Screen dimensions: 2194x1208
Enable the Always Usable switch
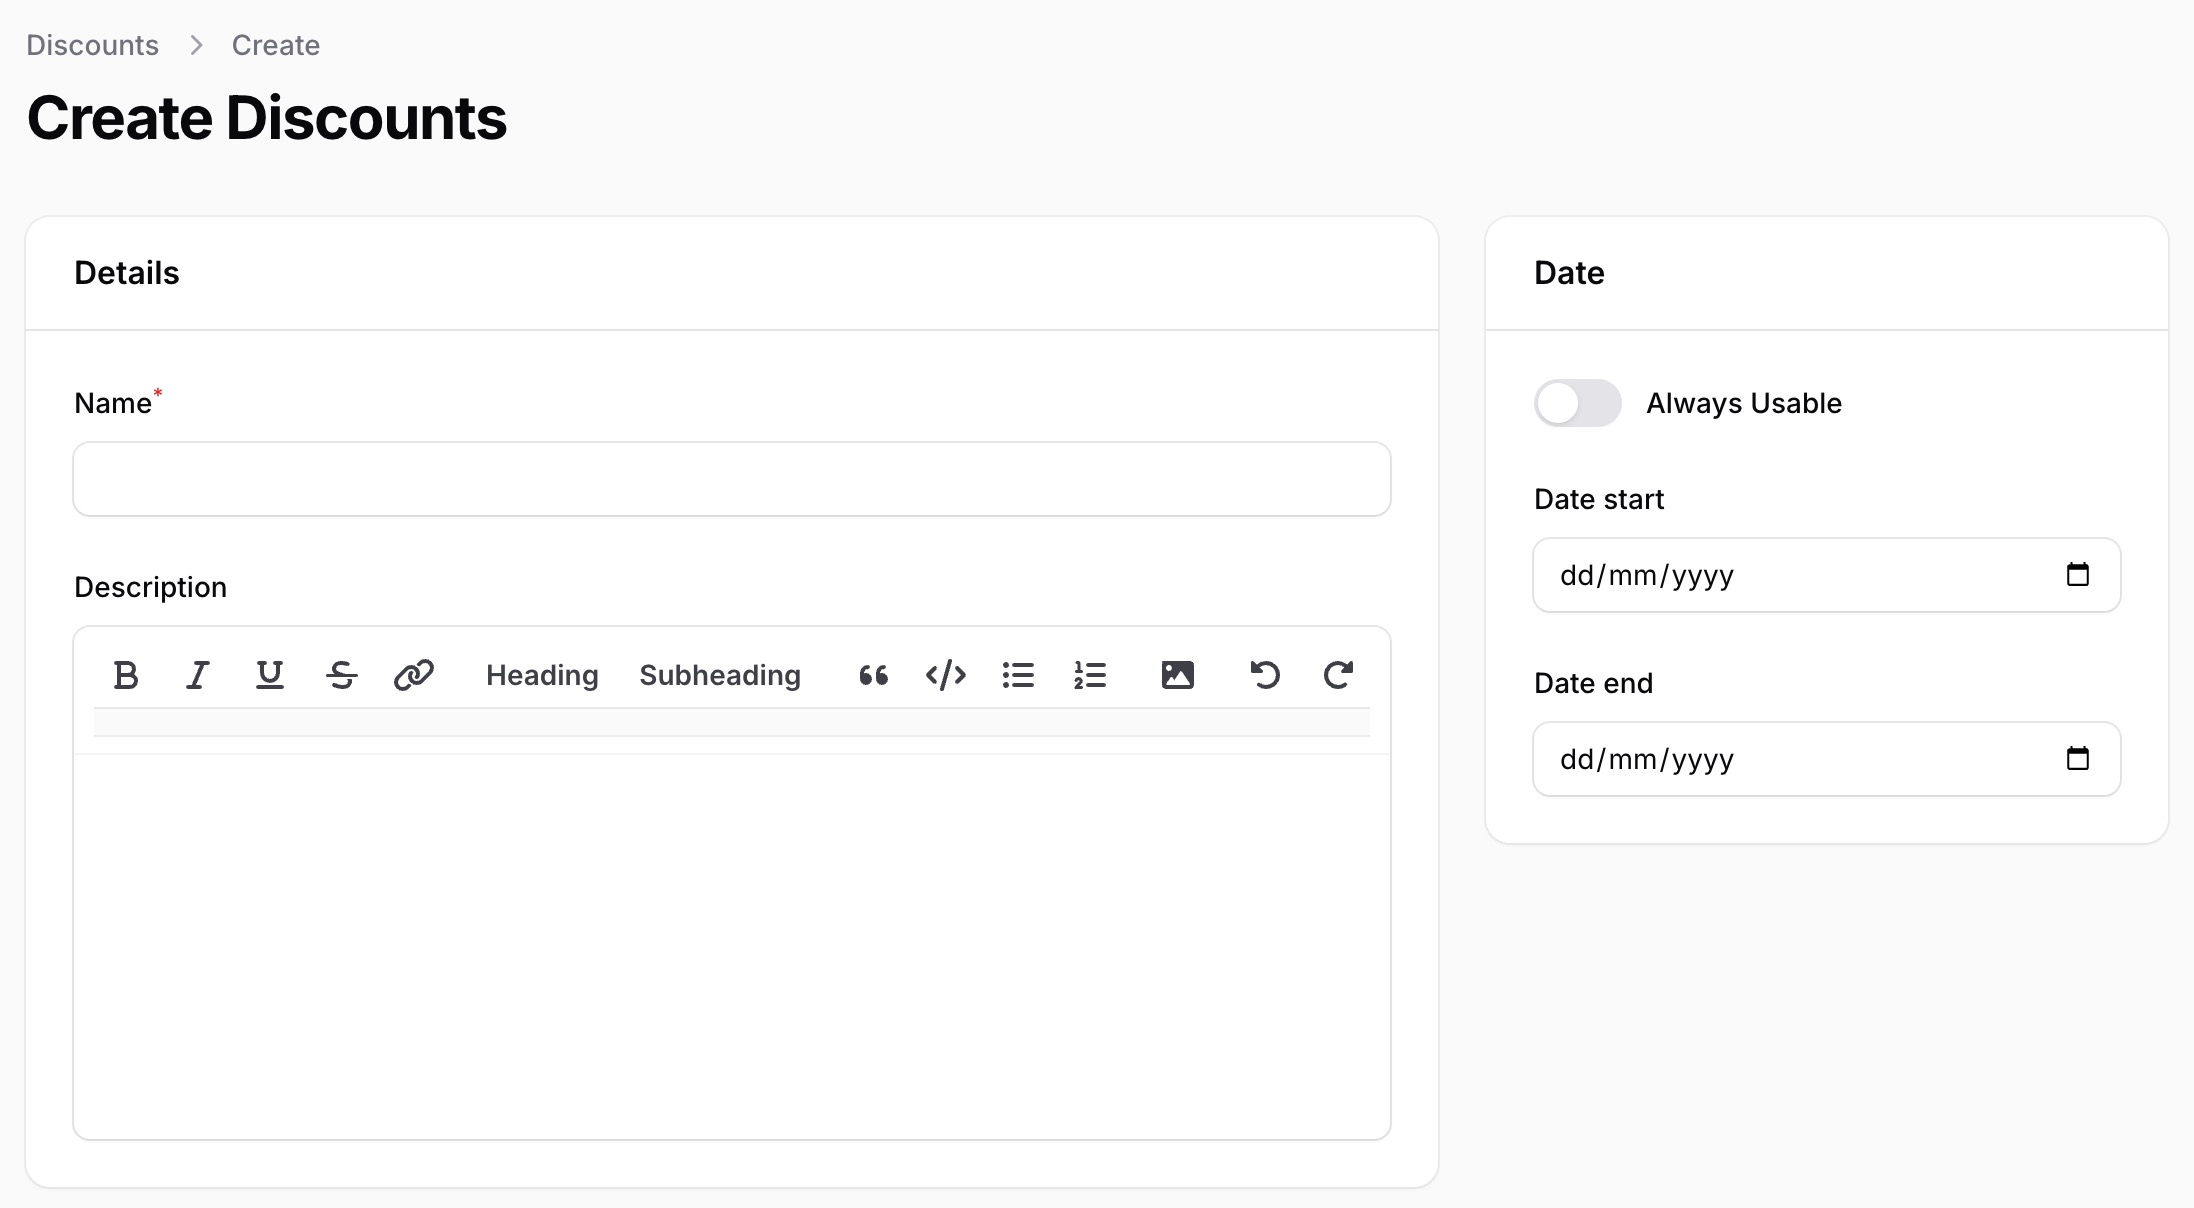pyautogui.click(x=1578, y=403)
